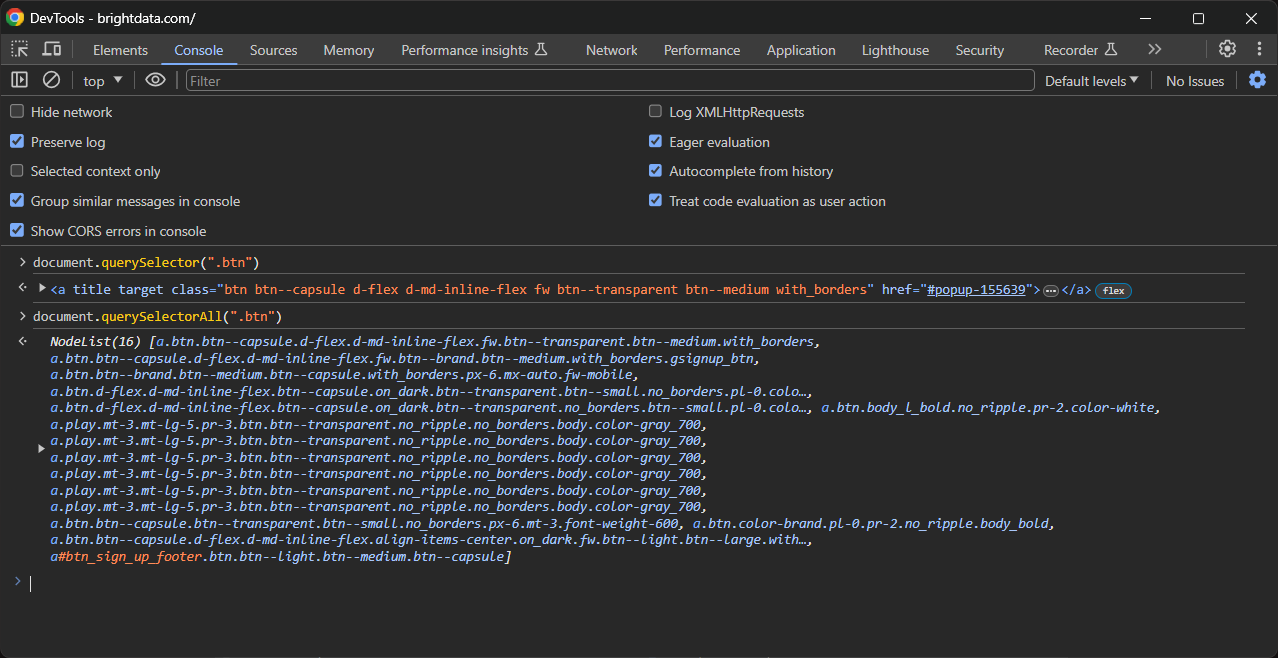Open the Lighthouse panel
Screen dimensions: 1278x658
(x=894, y=49)
